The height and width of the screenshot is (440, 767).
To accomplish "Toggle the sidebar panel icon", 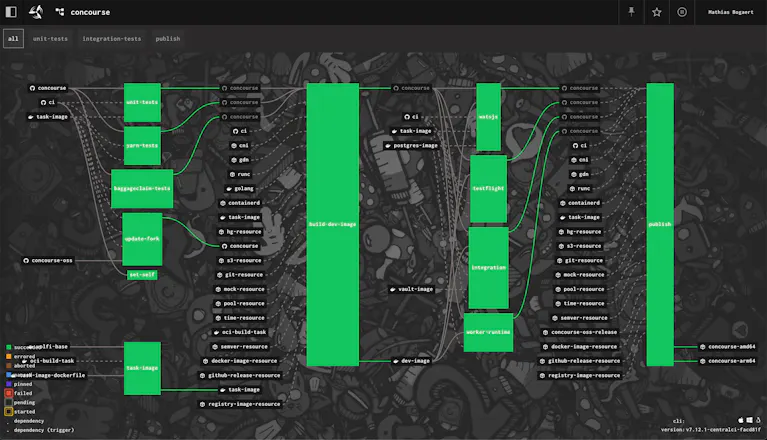I will click(x=11, y=12).
